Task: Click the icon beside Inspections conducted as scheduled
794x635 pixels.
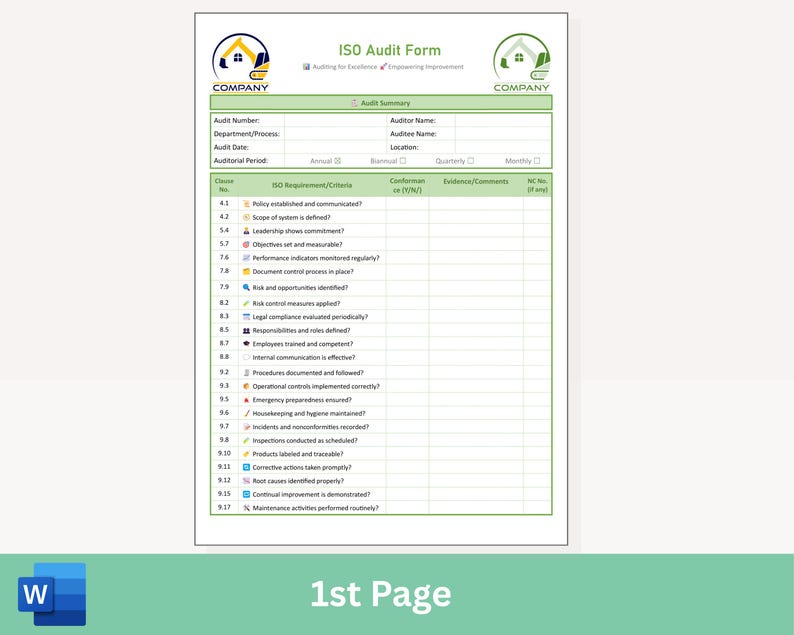Action: pyautogui.click(x=246, y=441)
